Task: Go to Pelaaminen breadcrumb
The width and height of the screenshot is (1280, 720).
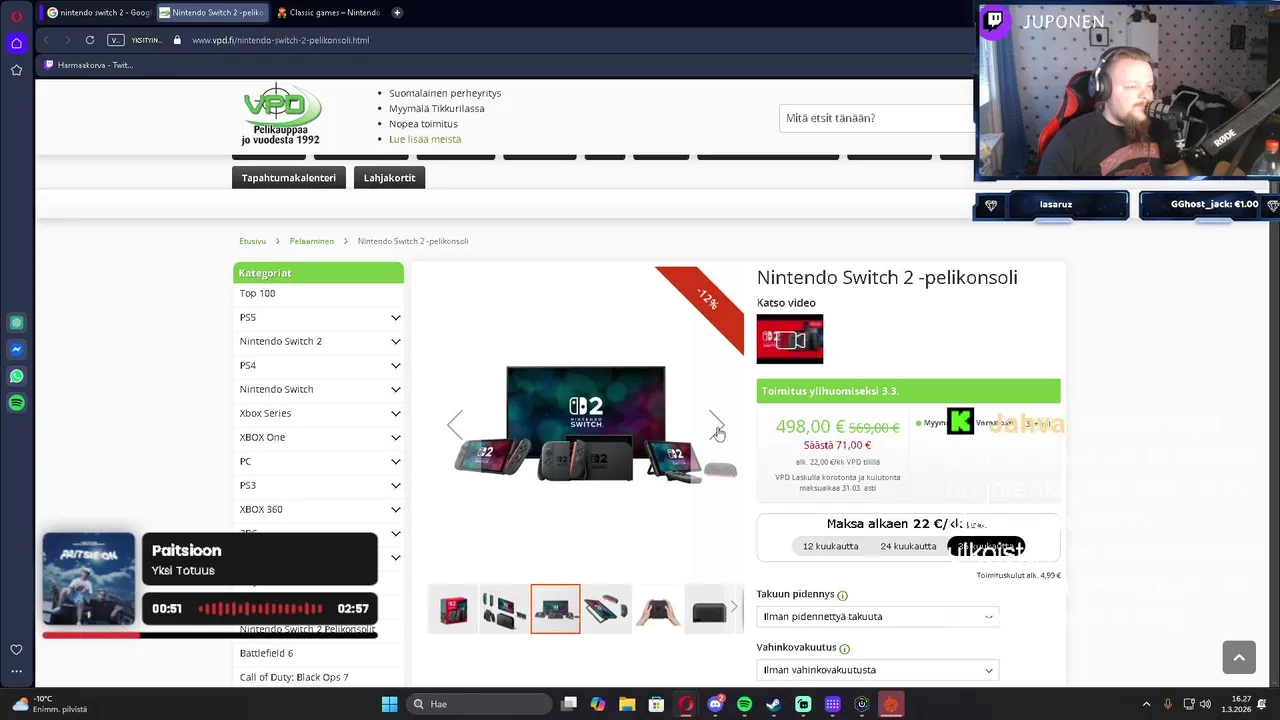Action: coord(312,241)
